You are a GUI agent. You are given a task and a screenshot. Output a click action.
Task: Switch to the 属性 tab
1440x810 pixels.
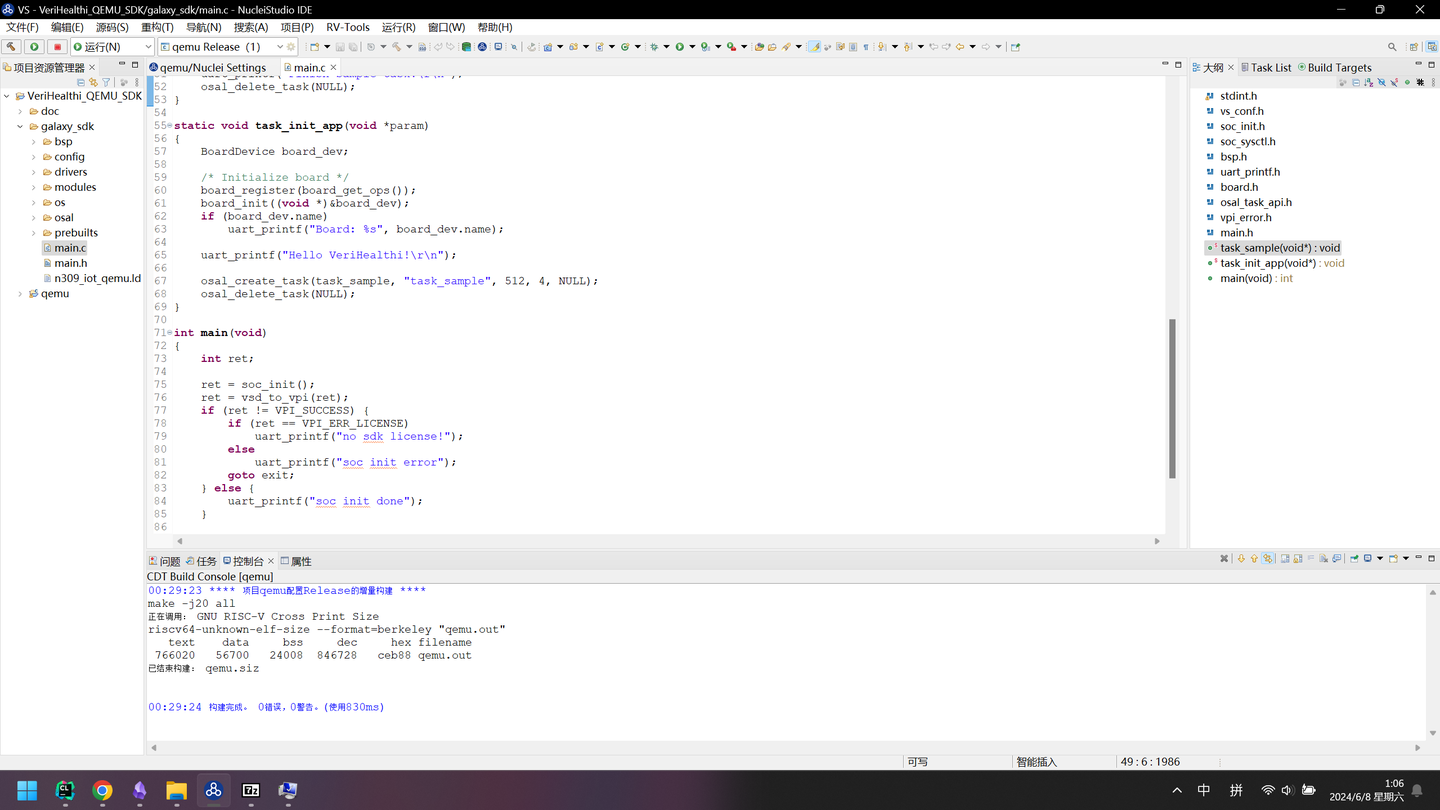pyautogui.click(x=296, y=561)
